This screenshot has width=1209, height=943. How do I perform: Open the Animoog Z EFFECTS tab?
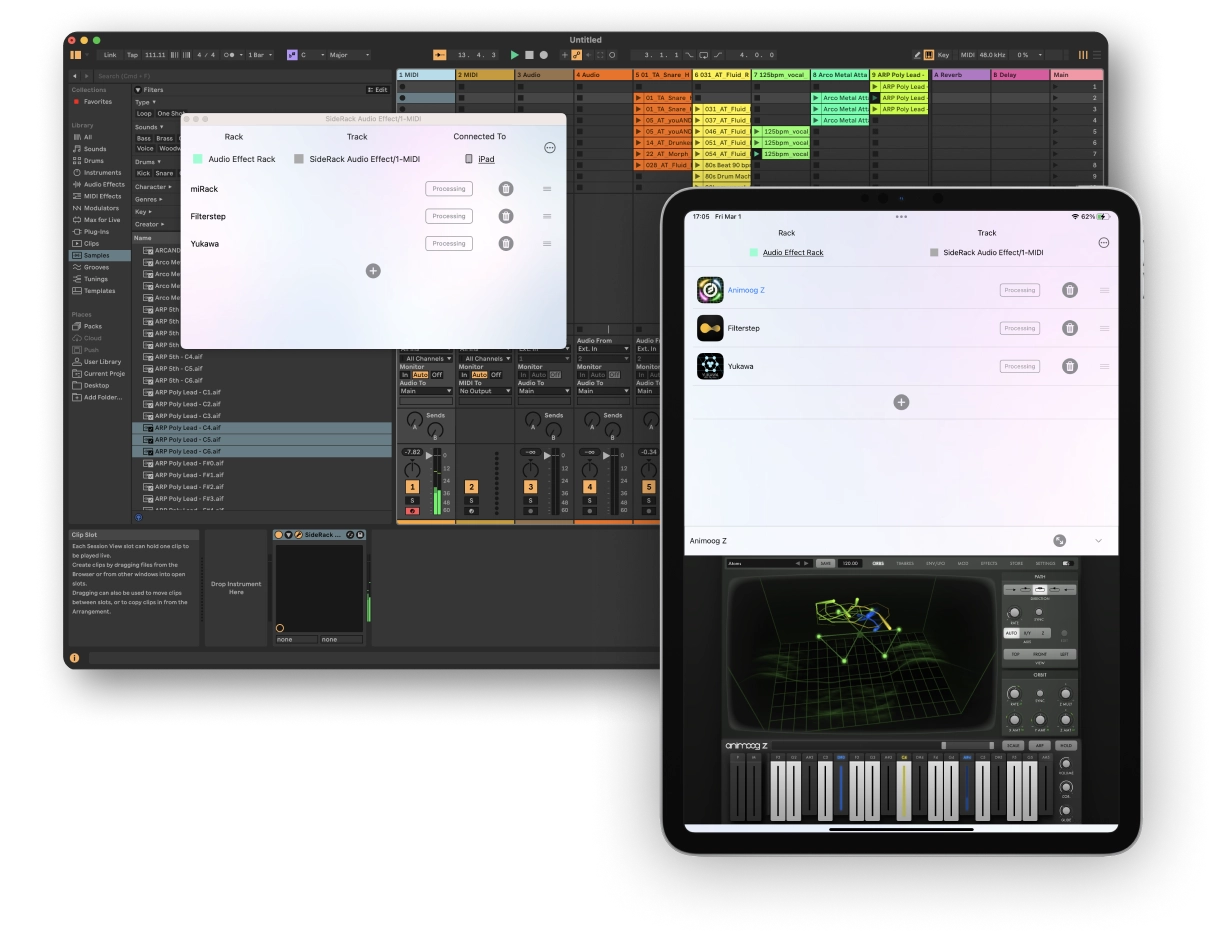pos(989,563)
